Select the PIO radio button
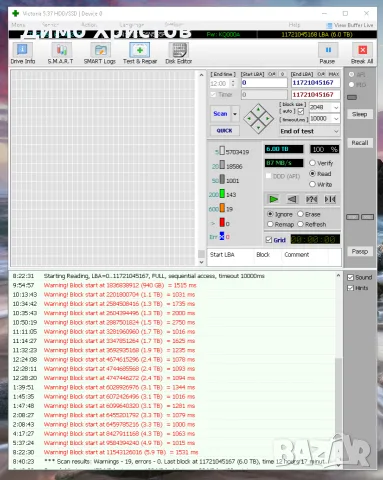This screenshot has height=480, width=383. point(351,85)
